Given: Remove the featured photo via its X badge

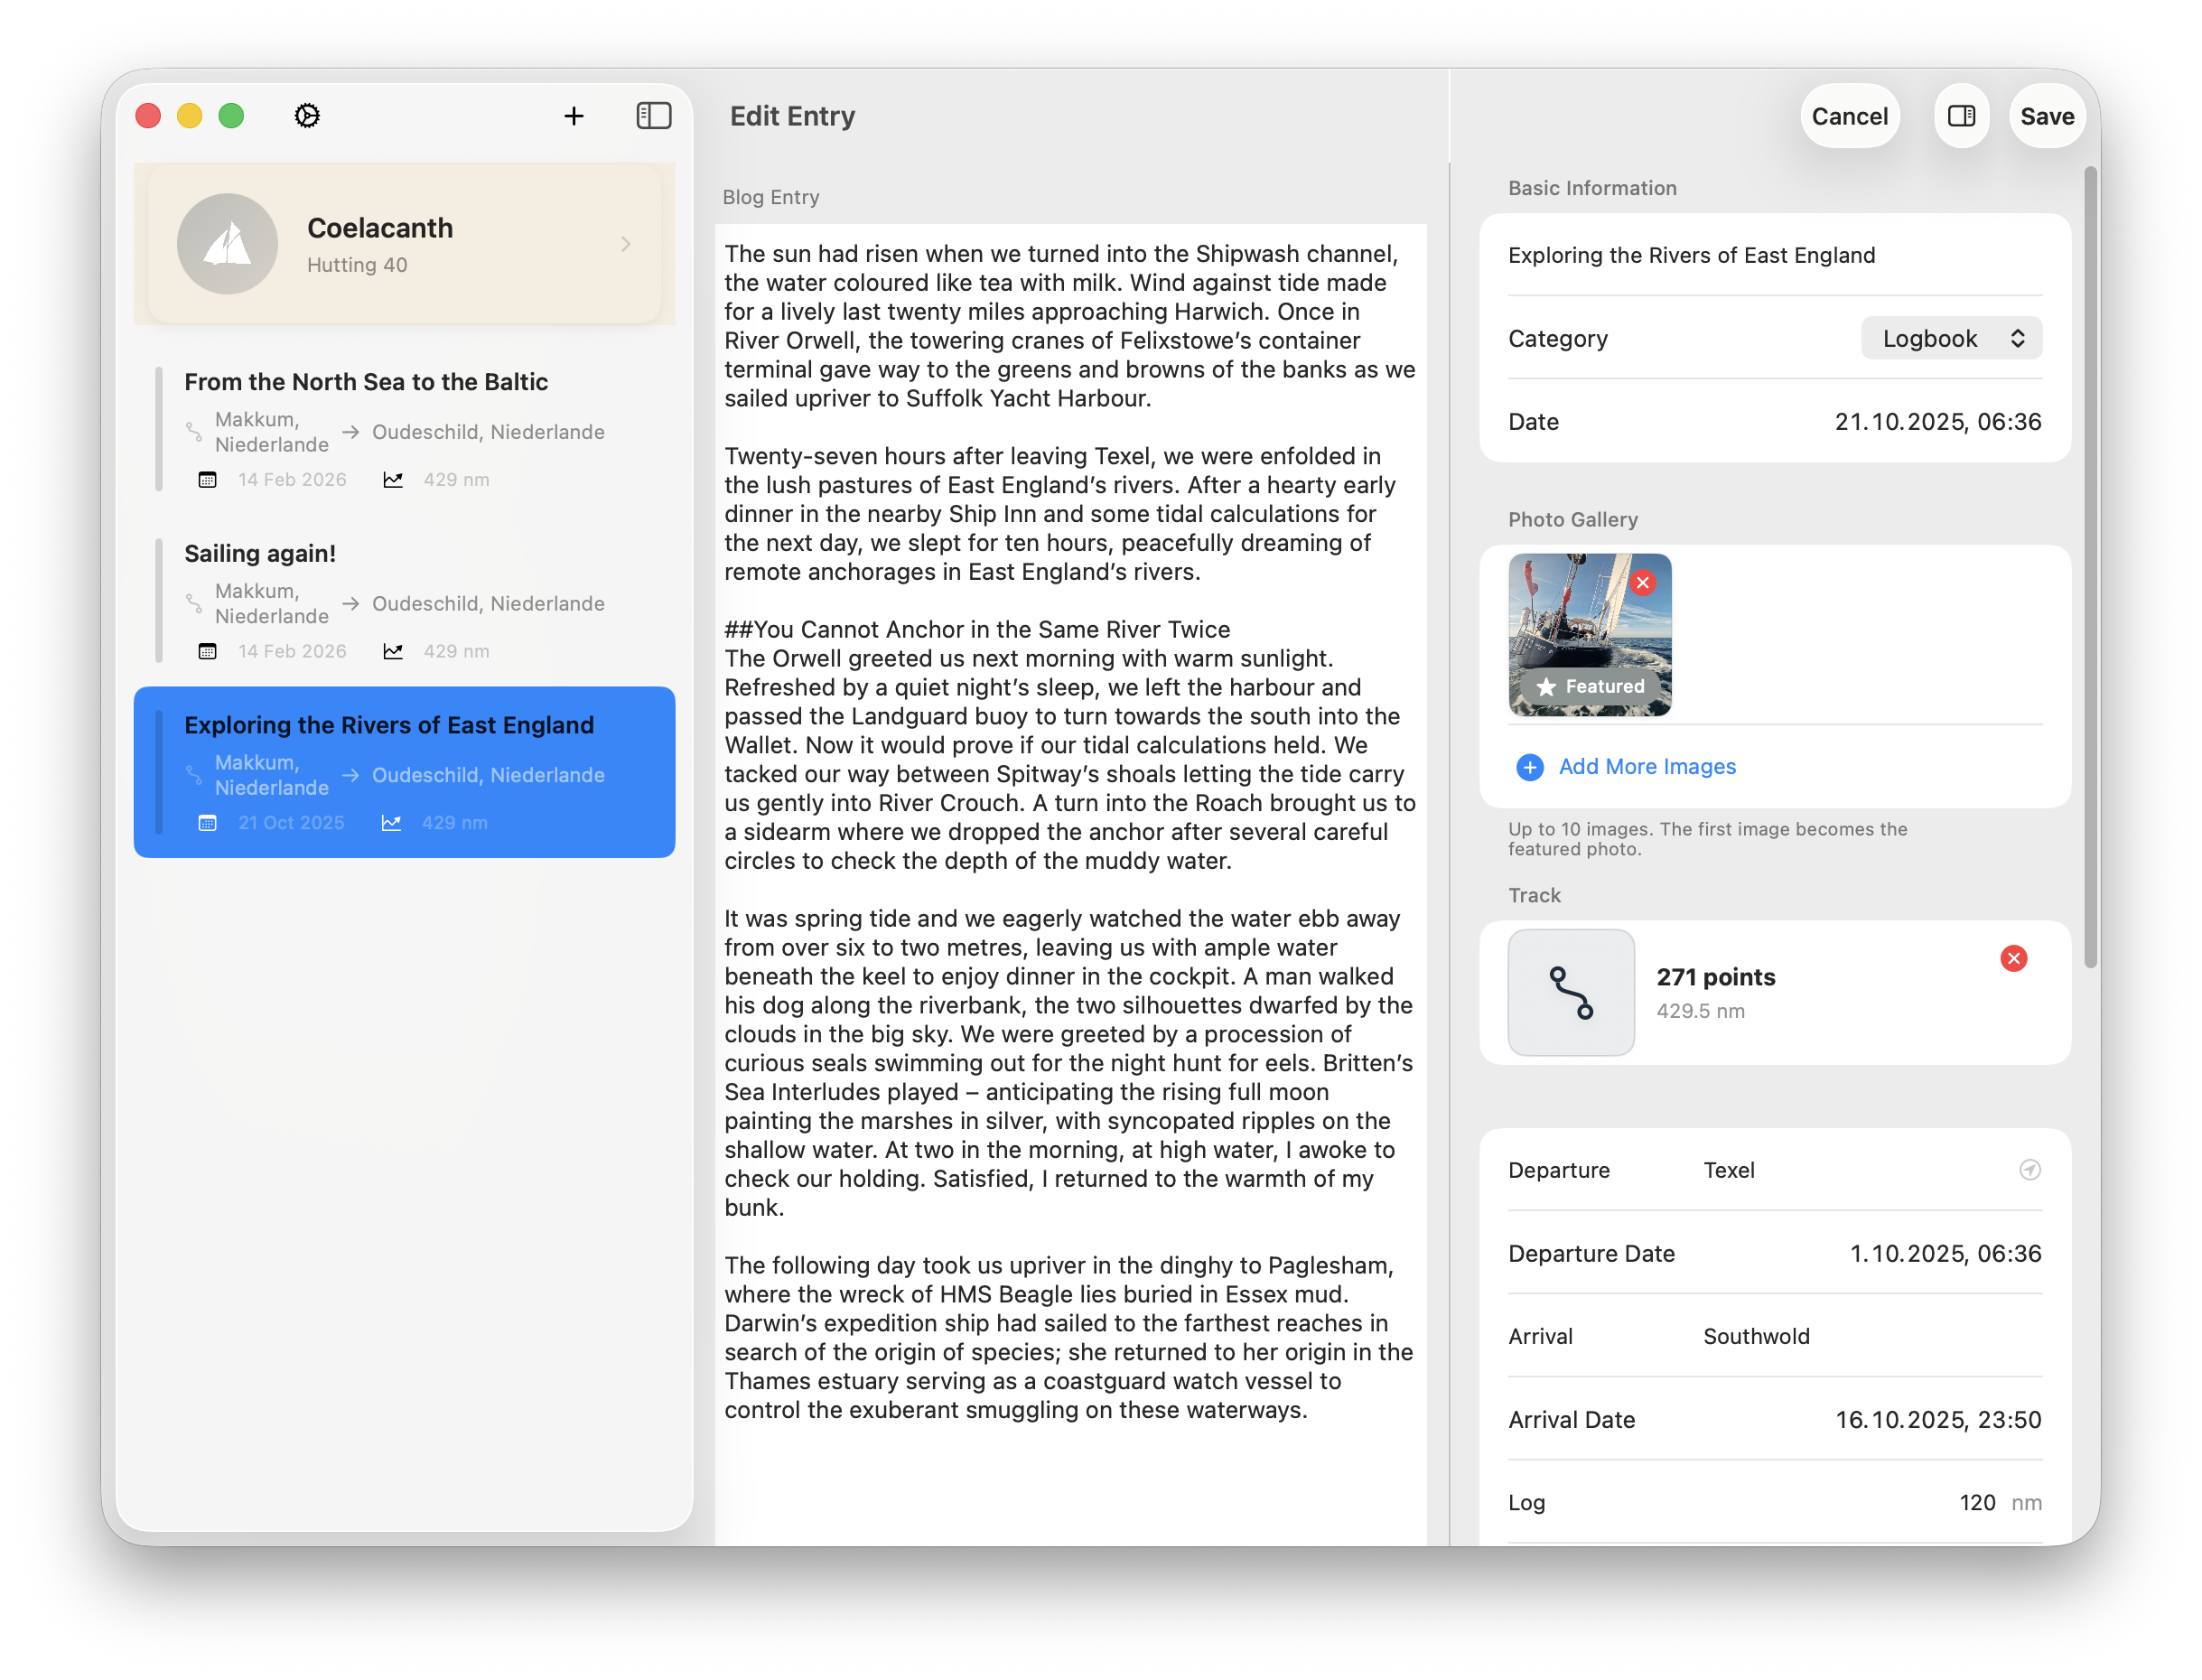Looking at the screenshot, I should click(1643, 581).
